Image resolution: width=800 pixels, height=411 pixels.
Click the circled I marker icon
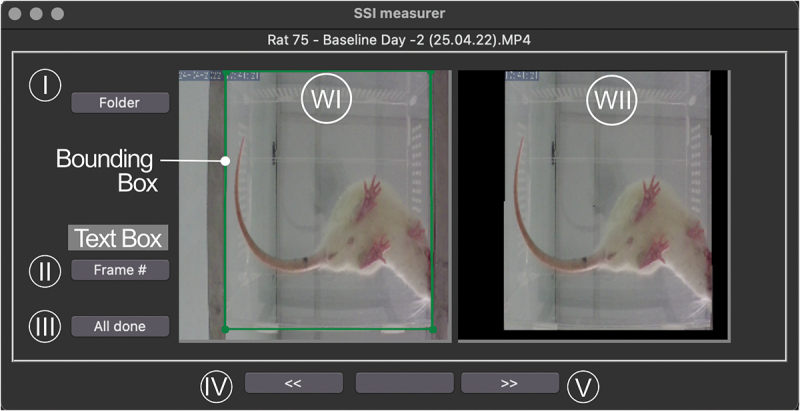tap(45, 86)
